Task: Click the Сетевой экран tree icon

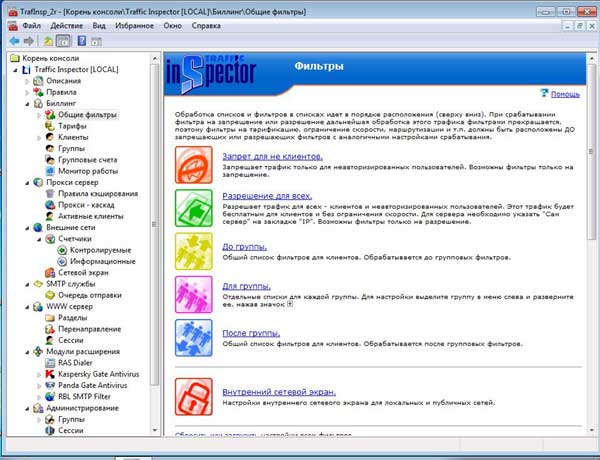Action: (x=50, y=272)
